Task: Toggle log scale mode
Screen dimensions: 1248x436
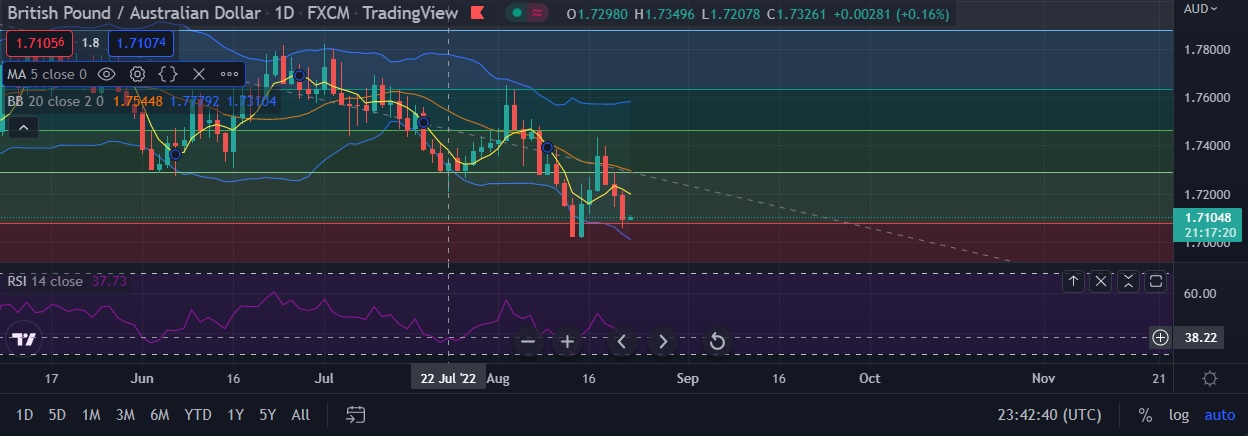Action: point(1179,414)
